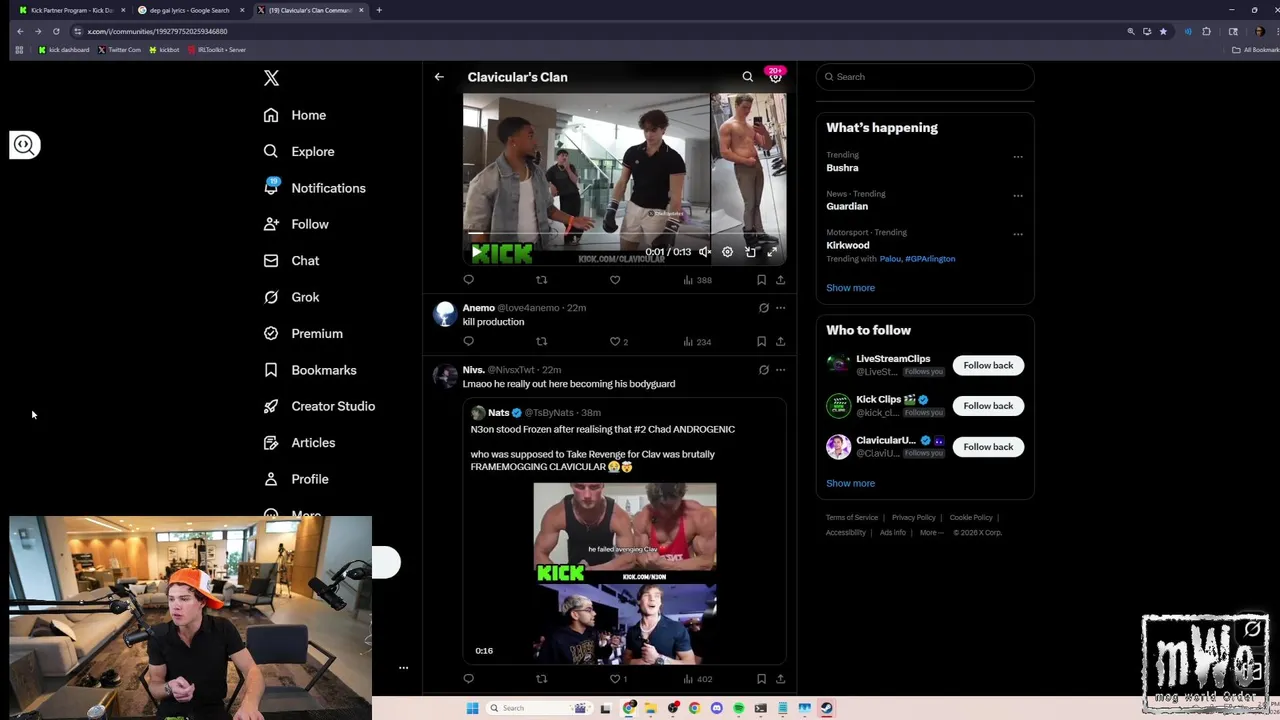Open Articles in the sidebar
Viewport: 1280px width, 720px height.
299,443
